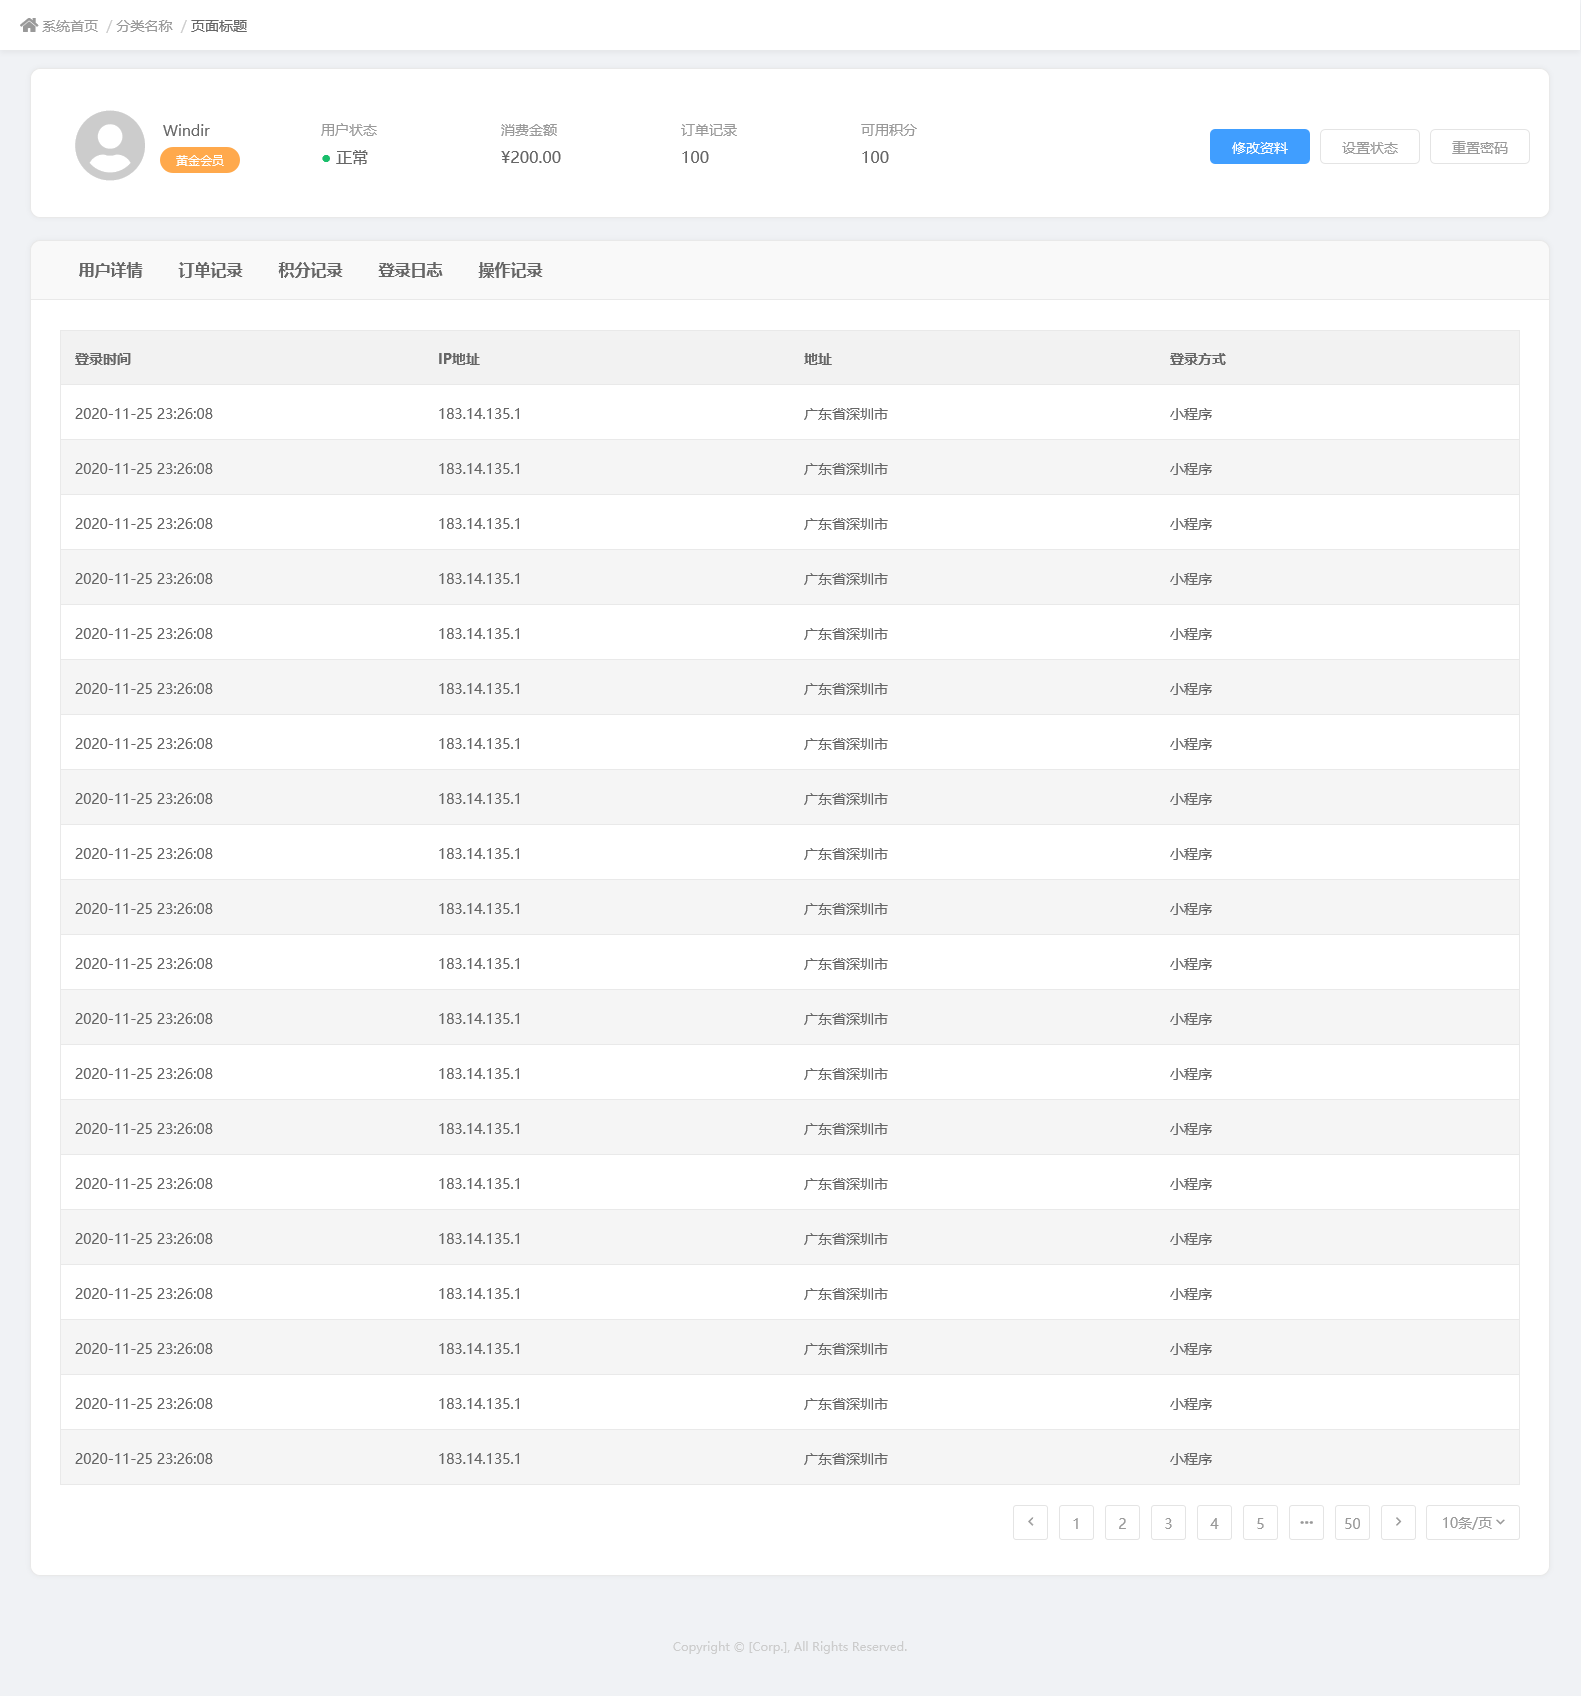This screenshot has height=1696, width=1581.
Task: Open 分类名称 breadcrumb link
Action: [144, 26]
